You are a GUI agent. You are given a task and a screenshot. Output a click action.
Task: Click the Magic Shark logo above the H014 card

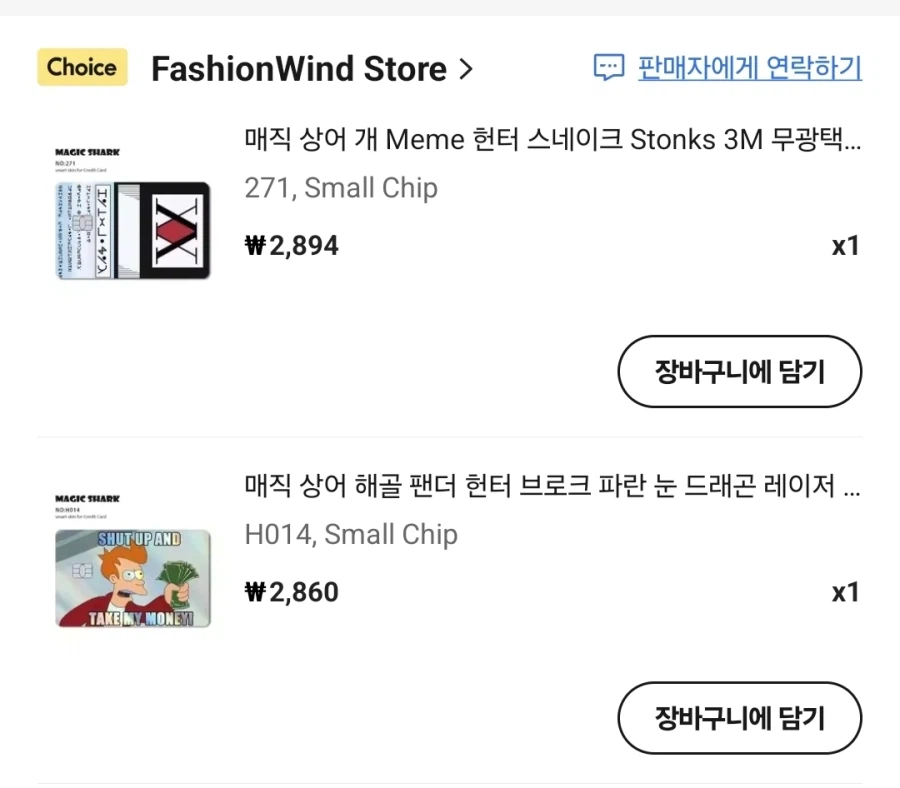[87, 498]
